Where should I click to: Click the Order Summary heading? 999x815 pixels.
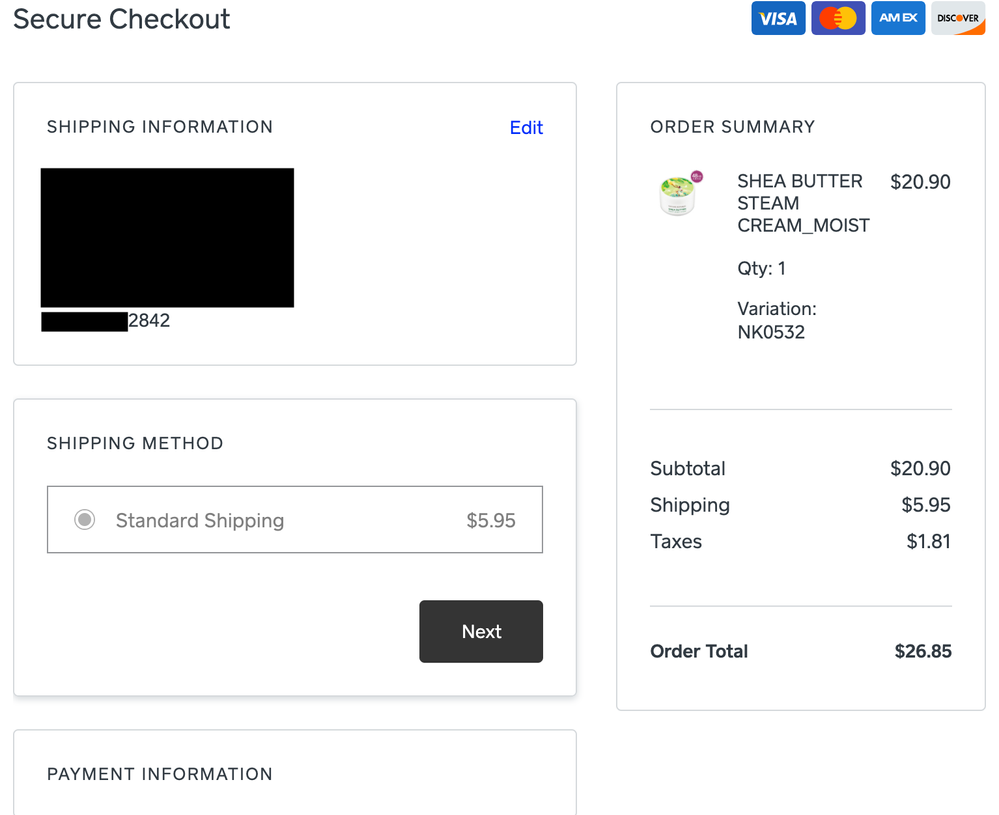point(732,127)
